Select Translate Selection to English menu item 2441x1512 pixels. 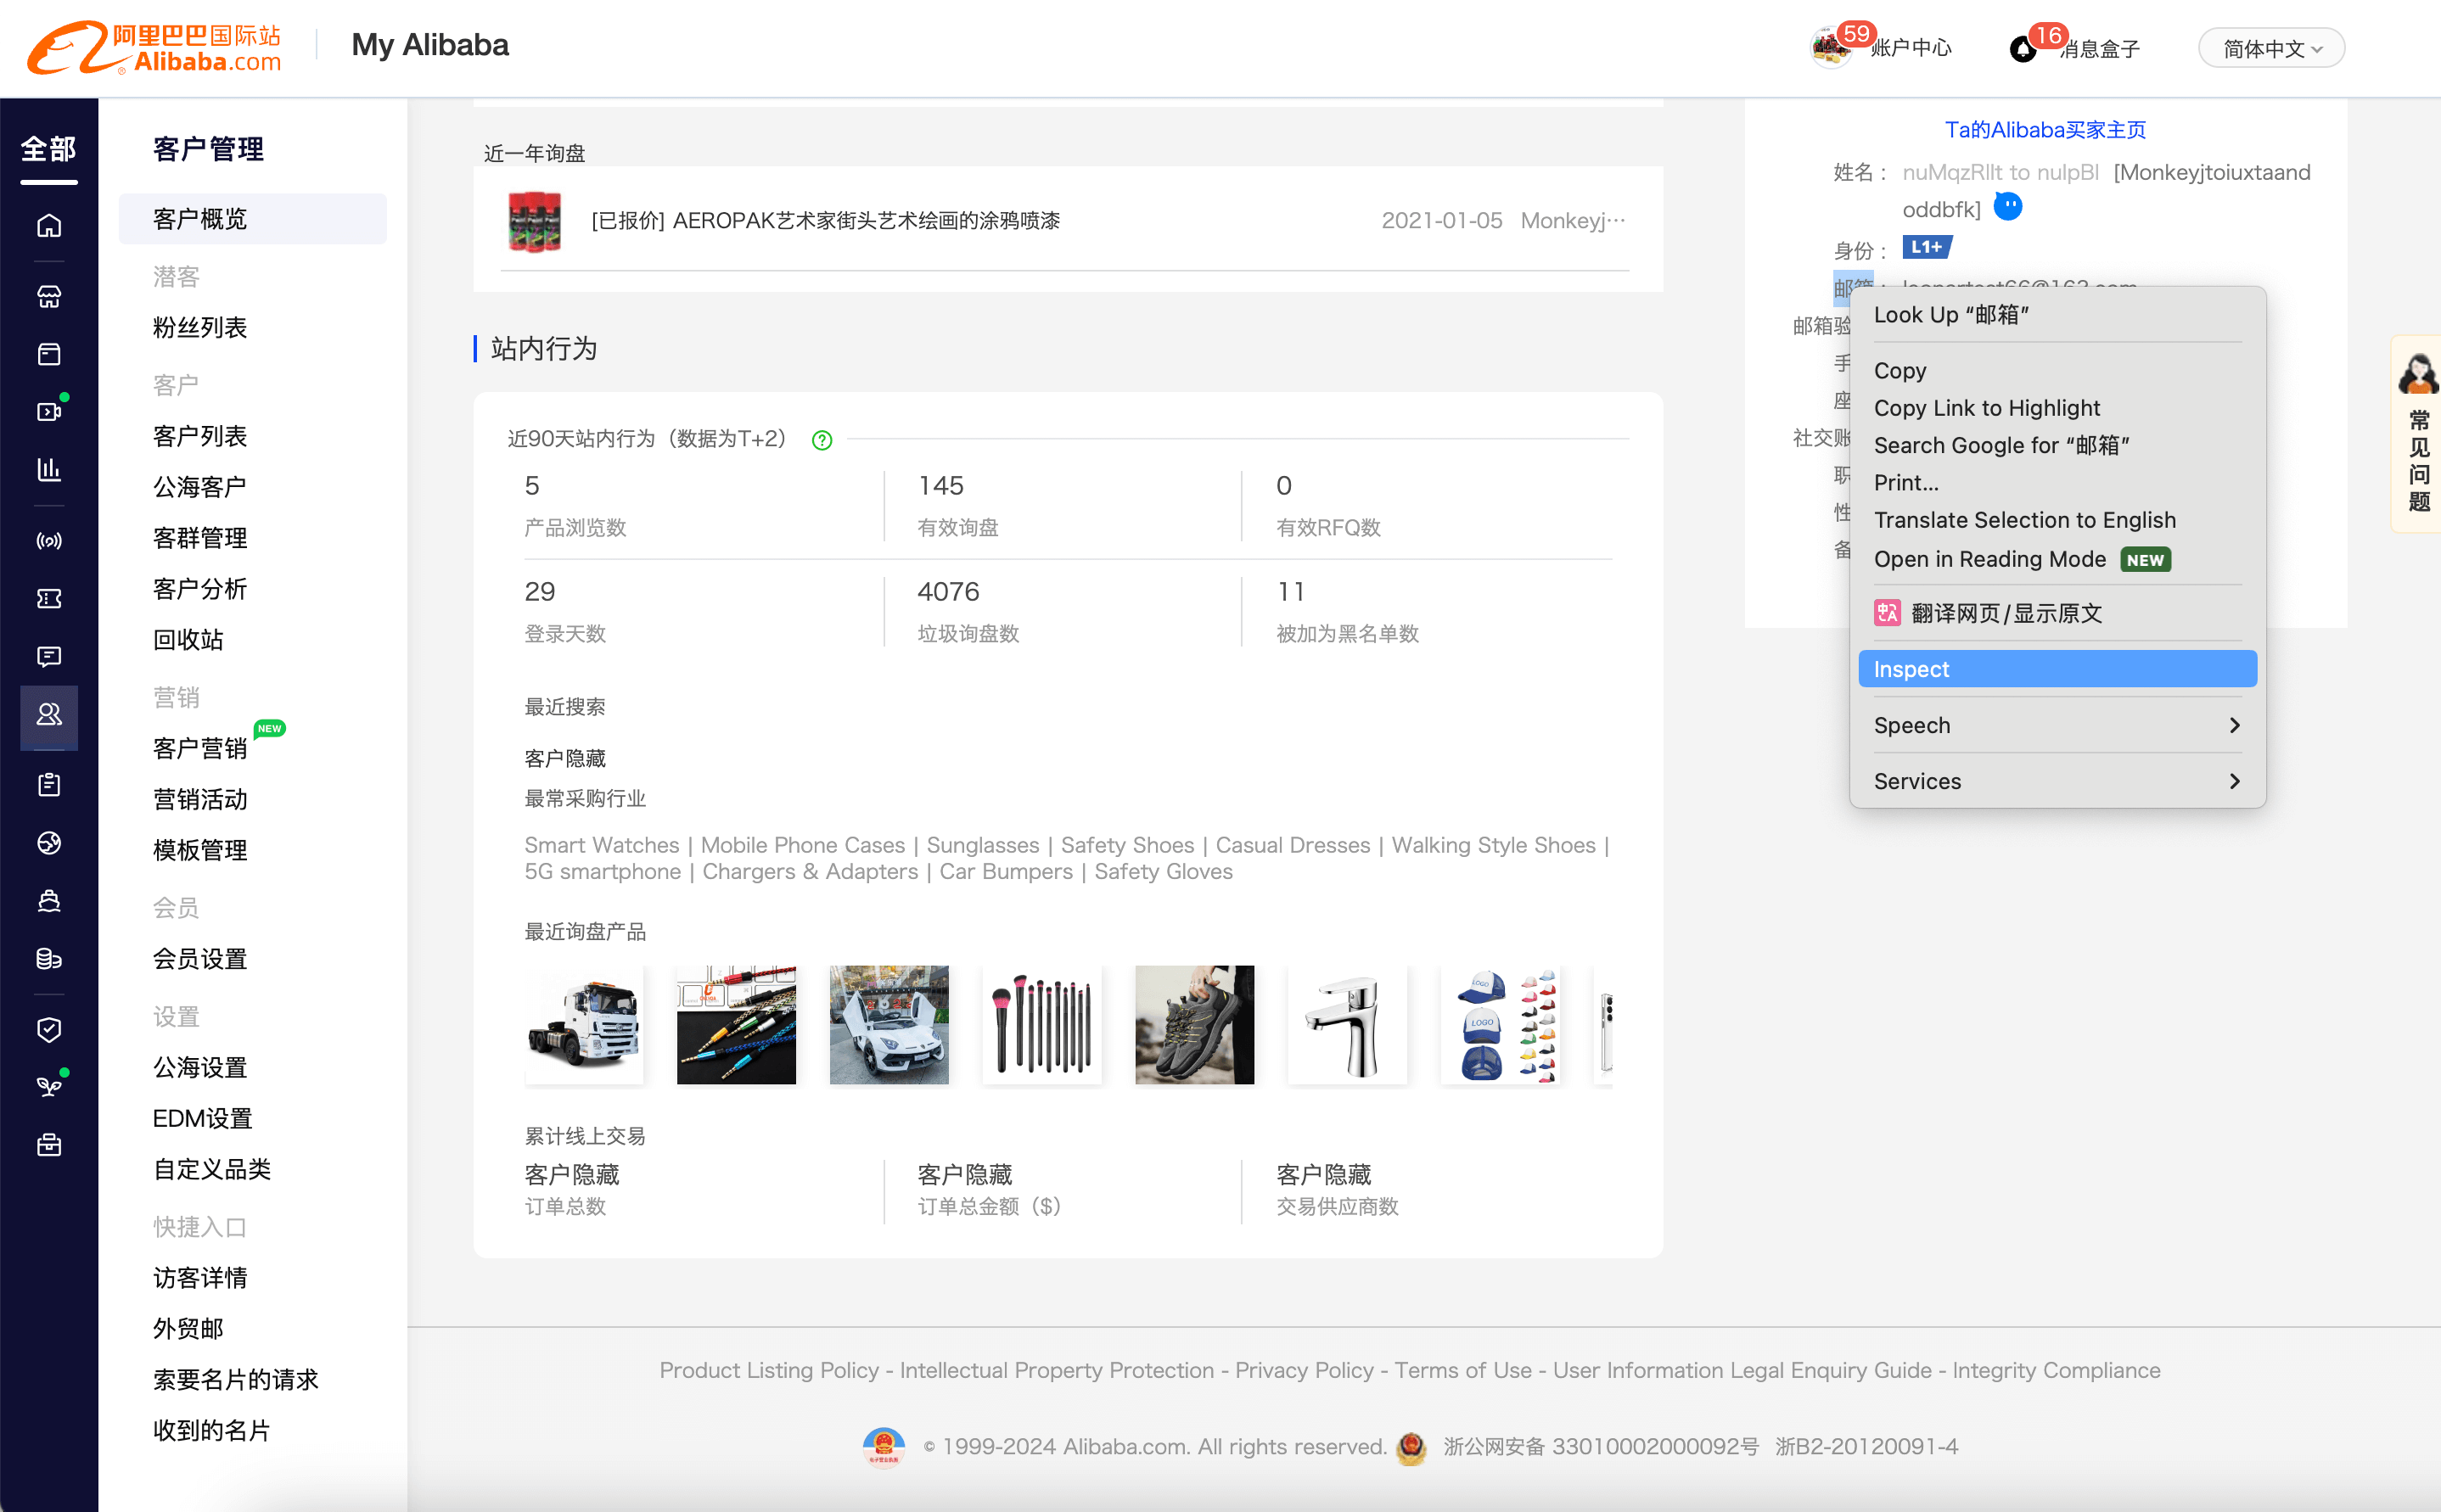point(2024,519)
